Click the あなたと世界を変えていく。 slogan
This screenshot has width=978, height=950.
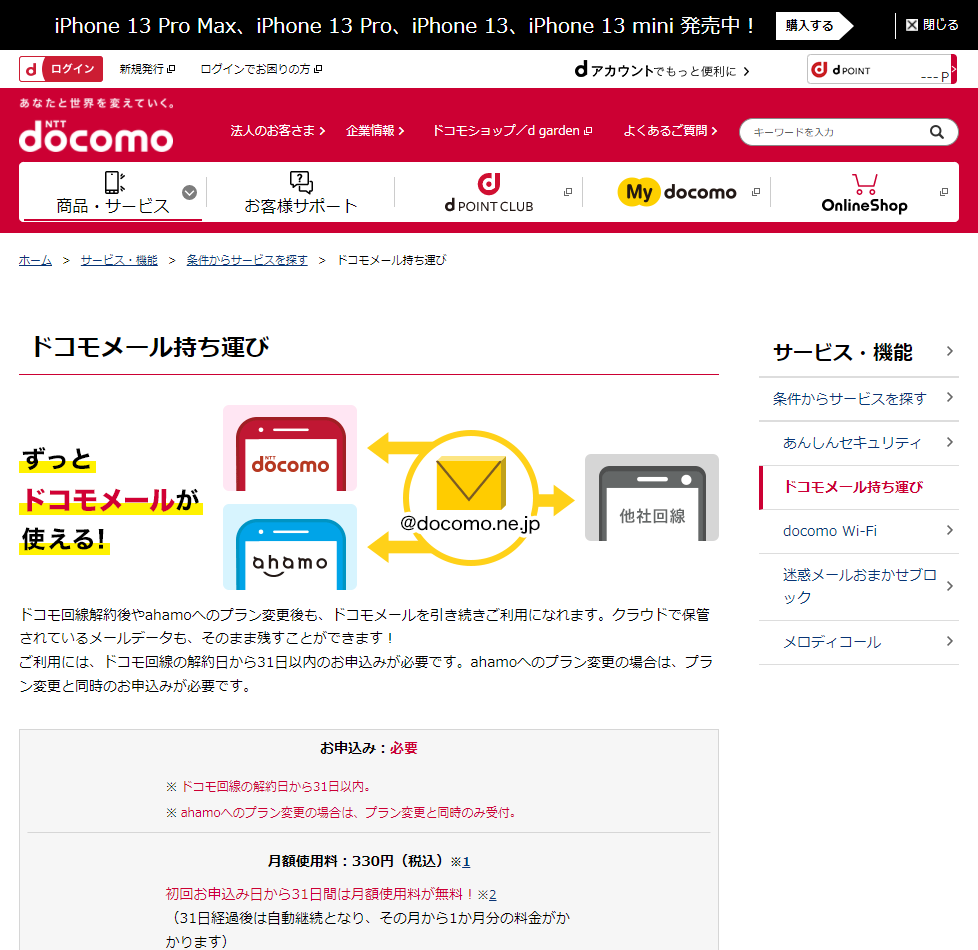[97, 104]
